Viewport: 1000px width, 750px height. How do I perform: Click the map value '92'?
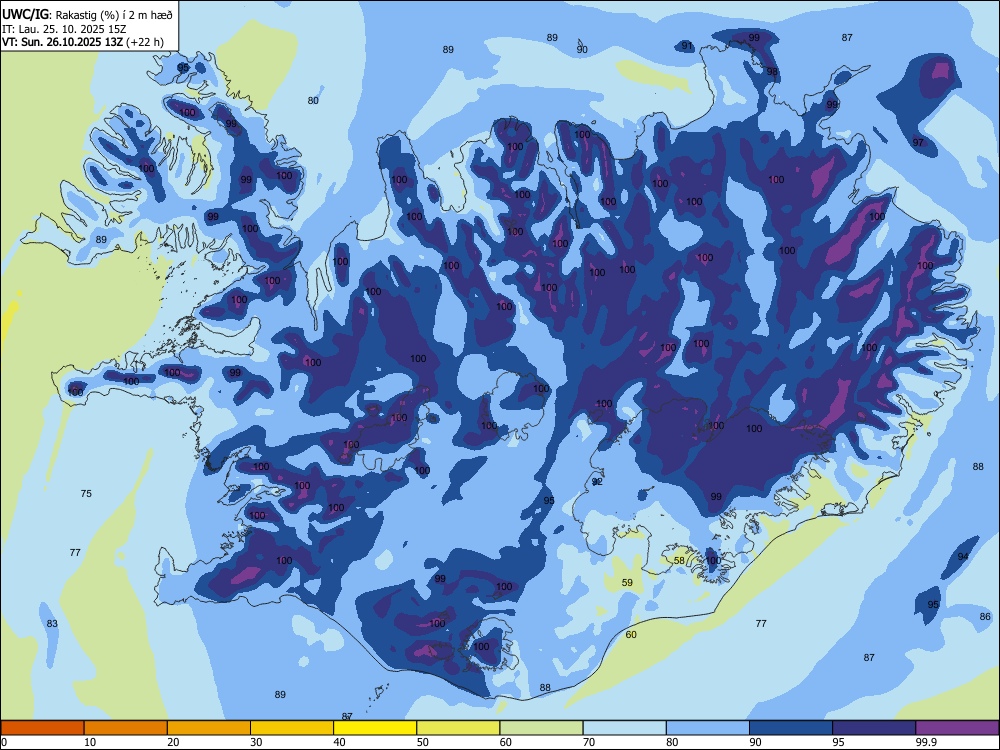click(x=597, y=482)
